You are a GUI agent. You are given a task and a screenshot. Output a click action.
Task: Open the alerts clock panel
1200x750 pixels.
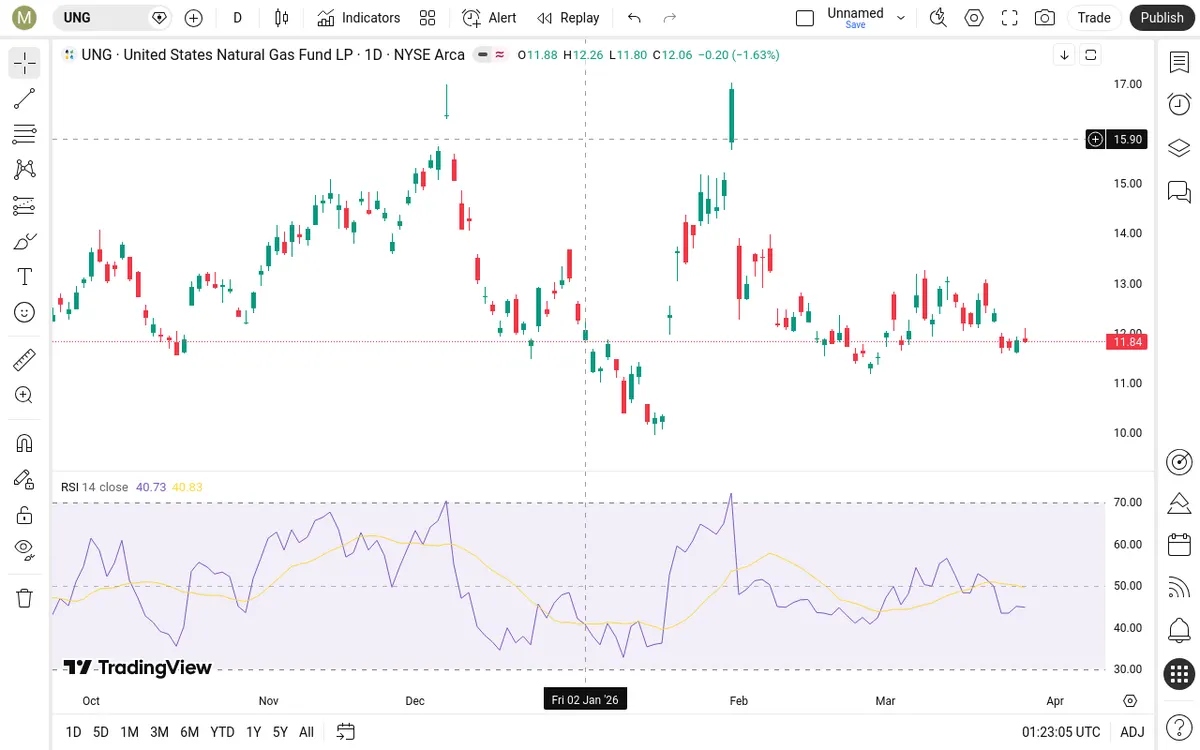1179,104
